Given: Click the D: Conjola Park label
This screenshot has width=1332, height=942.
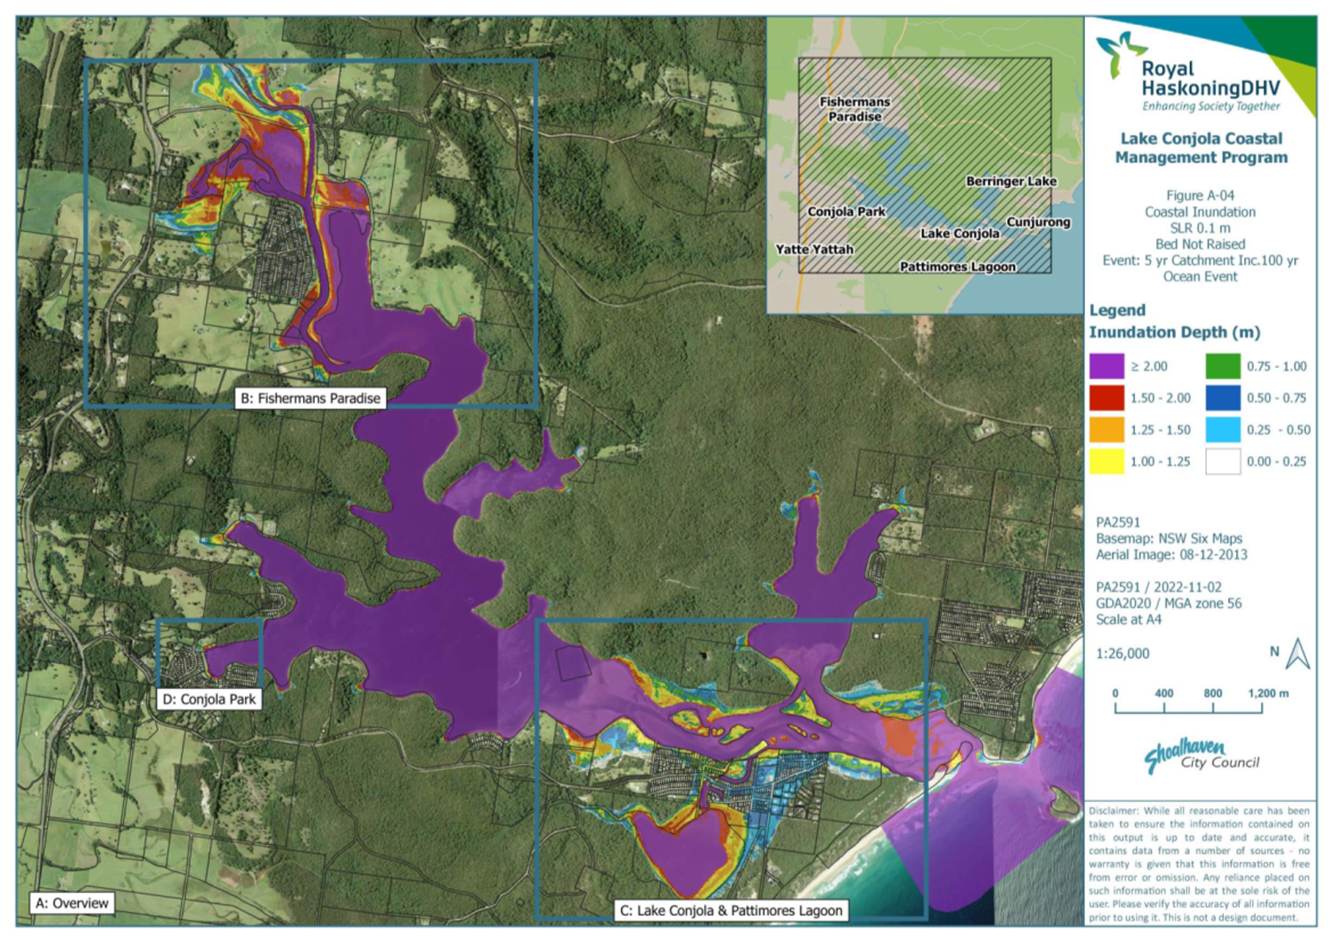Looking at the screenshot, I should 209,699.
